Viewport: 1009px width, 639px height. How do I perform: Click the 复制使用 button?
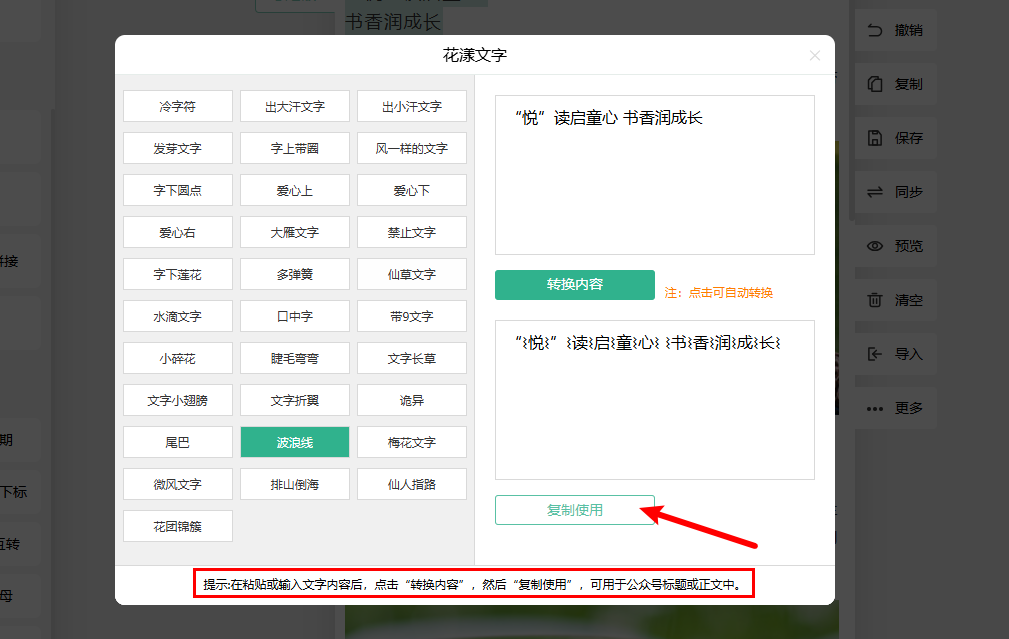pos(575,510)
